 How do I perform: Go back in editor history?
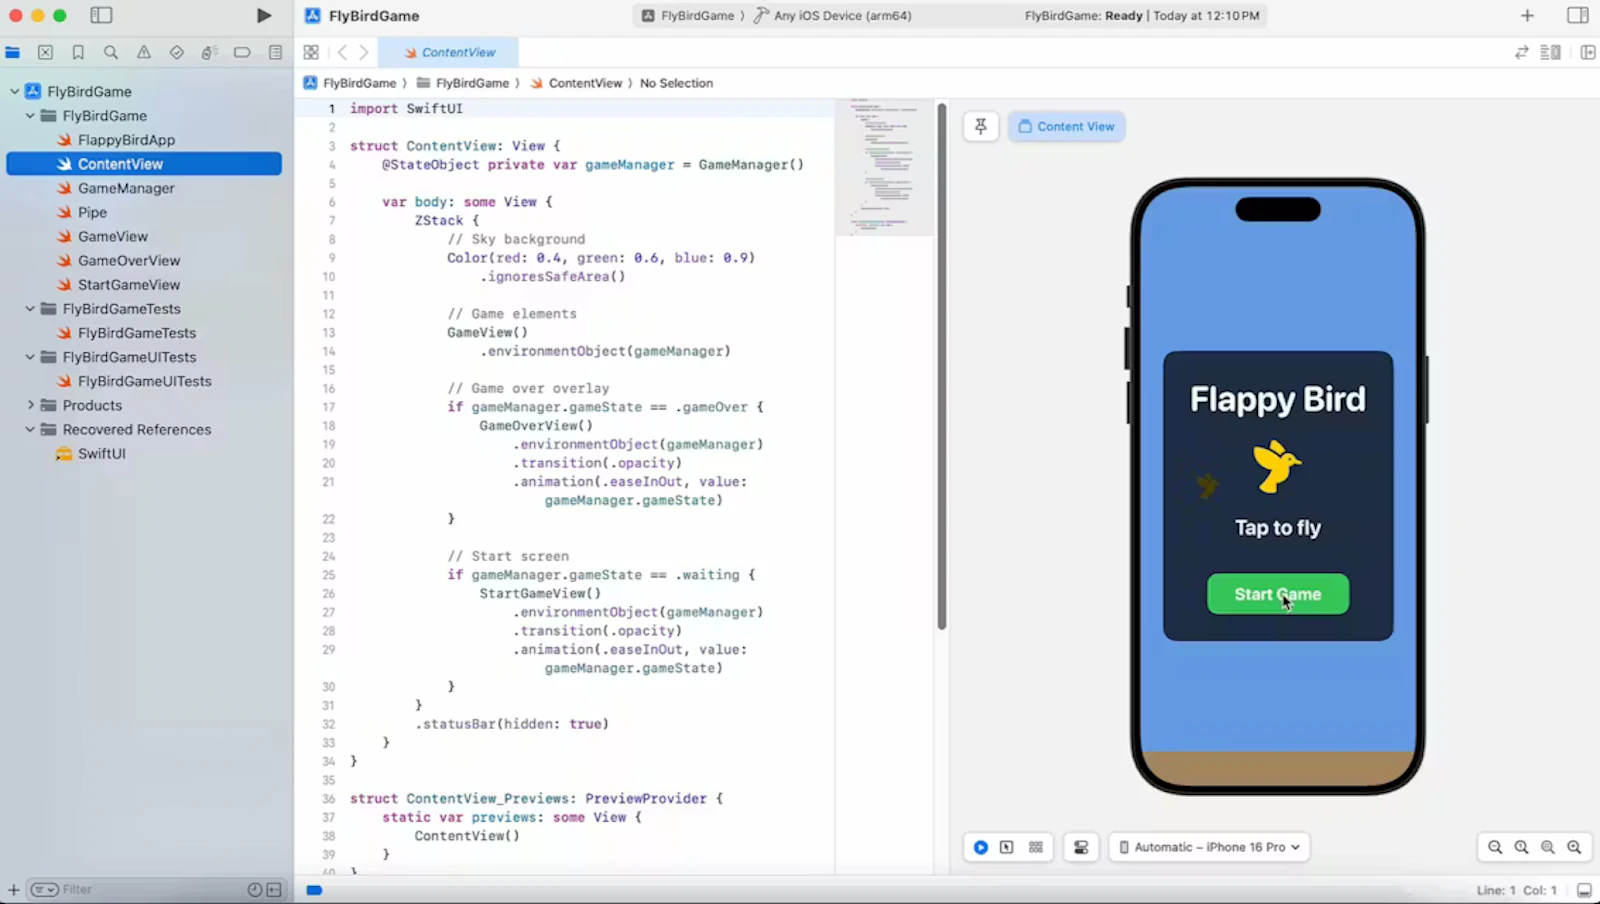click(x=342, y=52)
